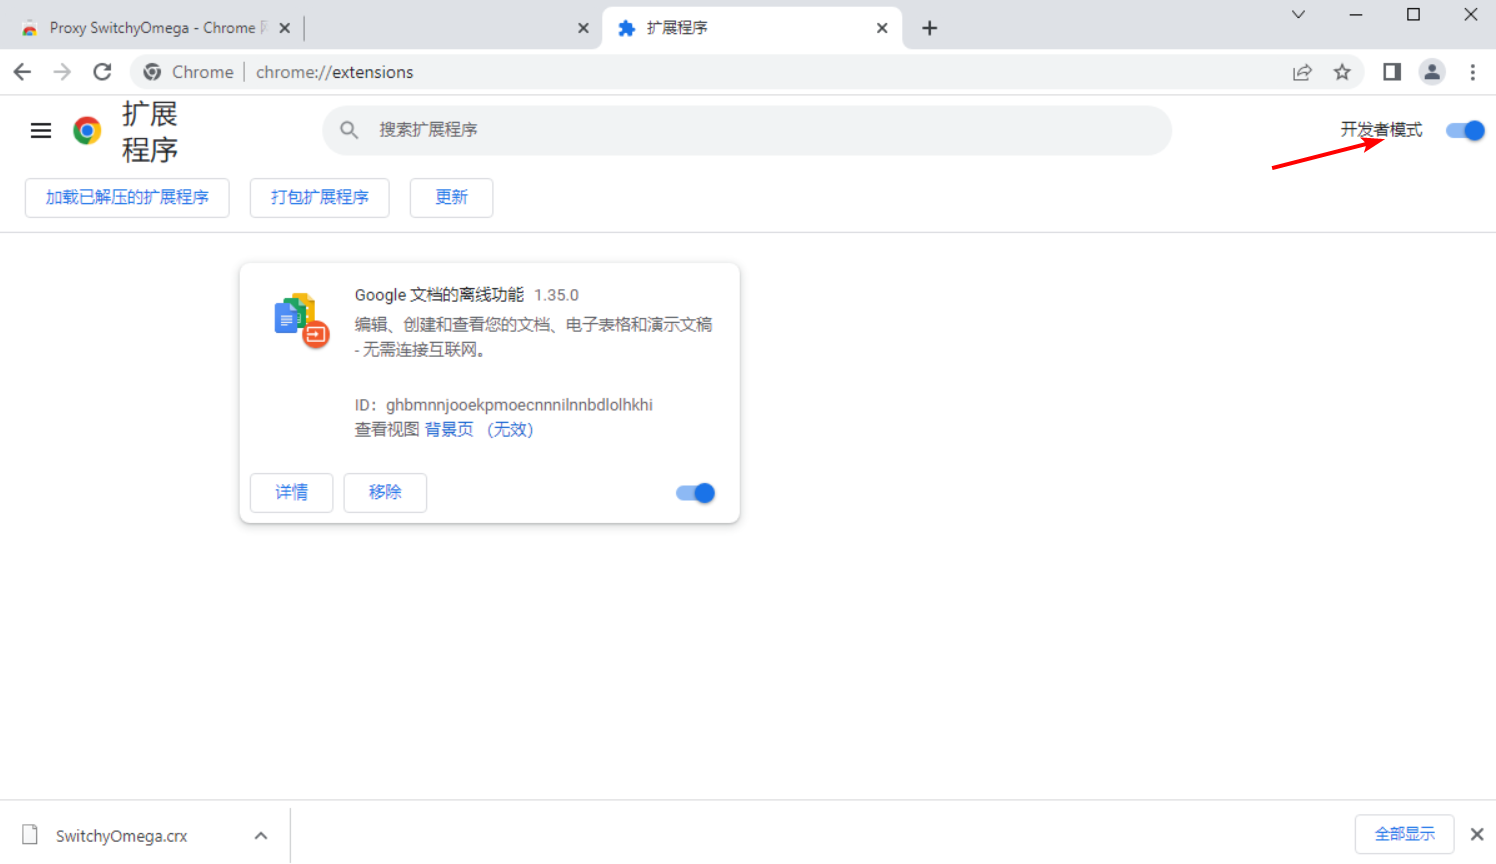Close the downloads bar
Viewport: 1496px width, 864px height.
(x=1477, y=834)
